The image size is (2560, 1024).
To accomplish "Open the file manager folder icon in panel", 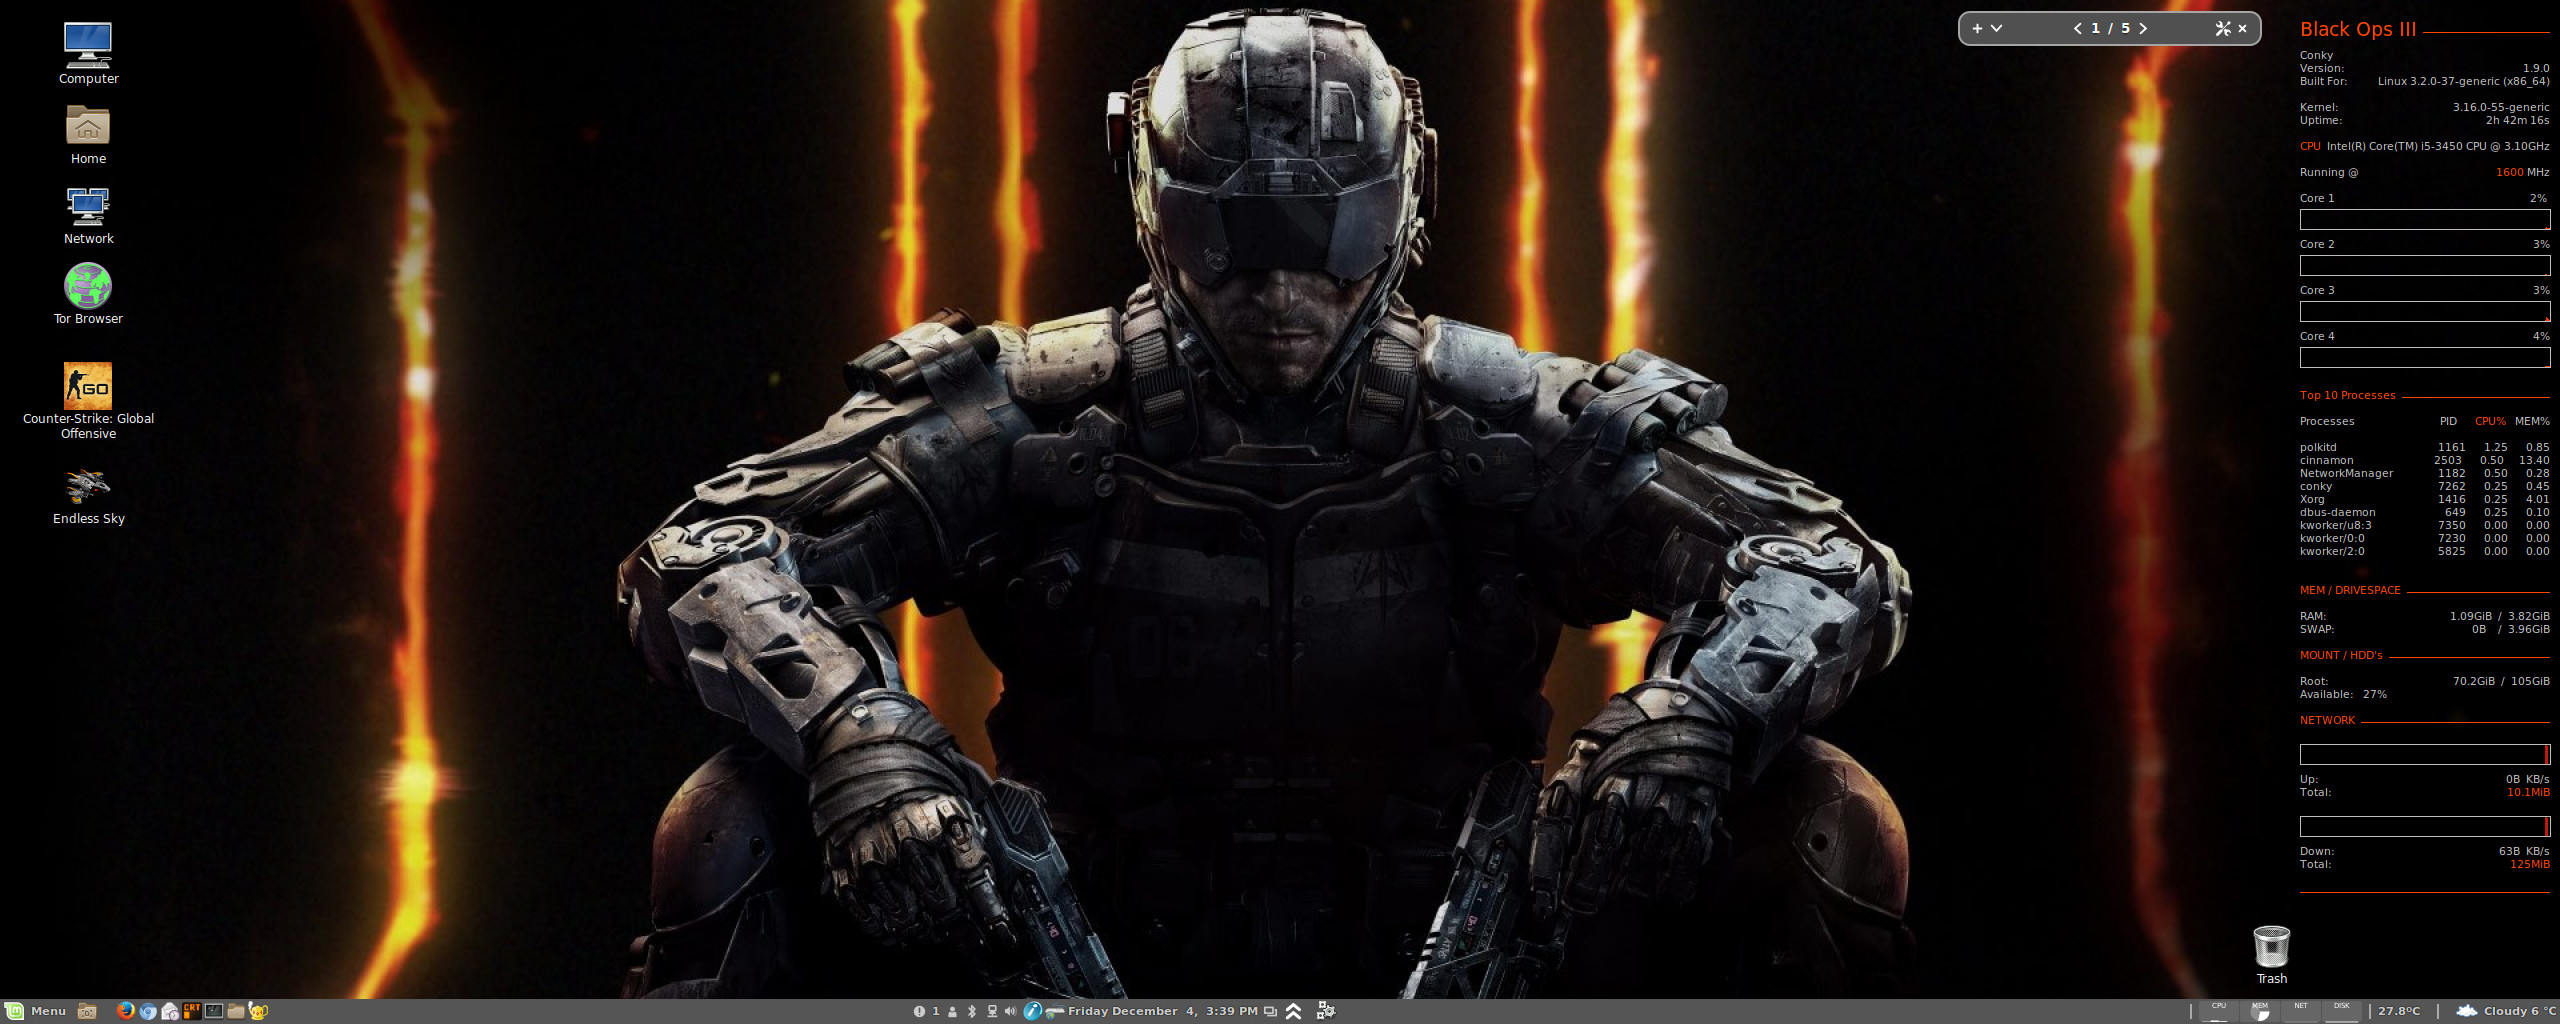I will click(x=236, y=1011).
